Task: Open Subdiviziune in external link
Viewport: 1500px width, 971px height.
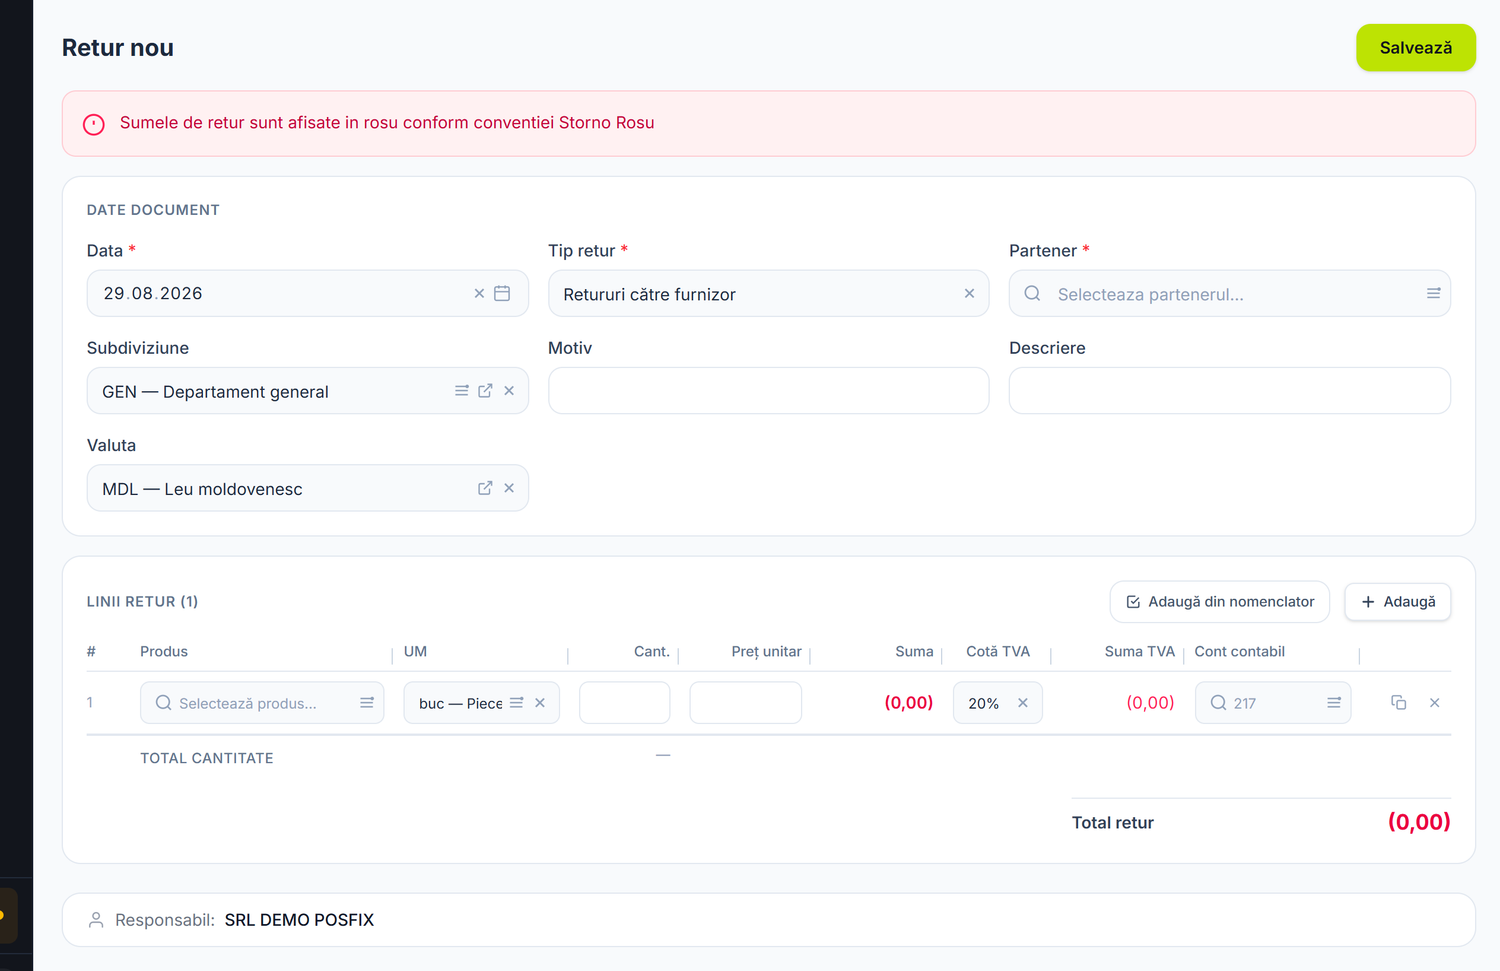Action: click(x=485, y=391)
